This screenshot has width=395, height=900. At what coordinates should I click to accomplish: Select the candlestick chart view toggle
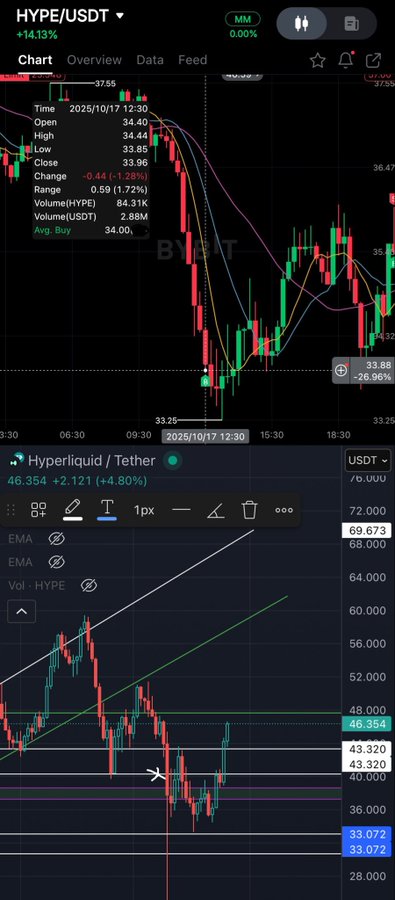point(301,24)
